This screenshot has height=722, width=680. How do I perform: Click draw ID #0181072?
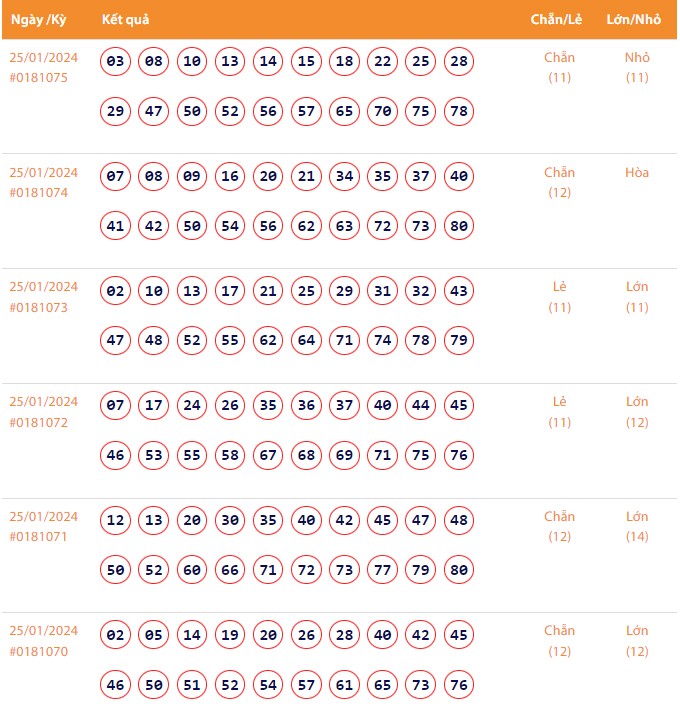tap(39, 423)
